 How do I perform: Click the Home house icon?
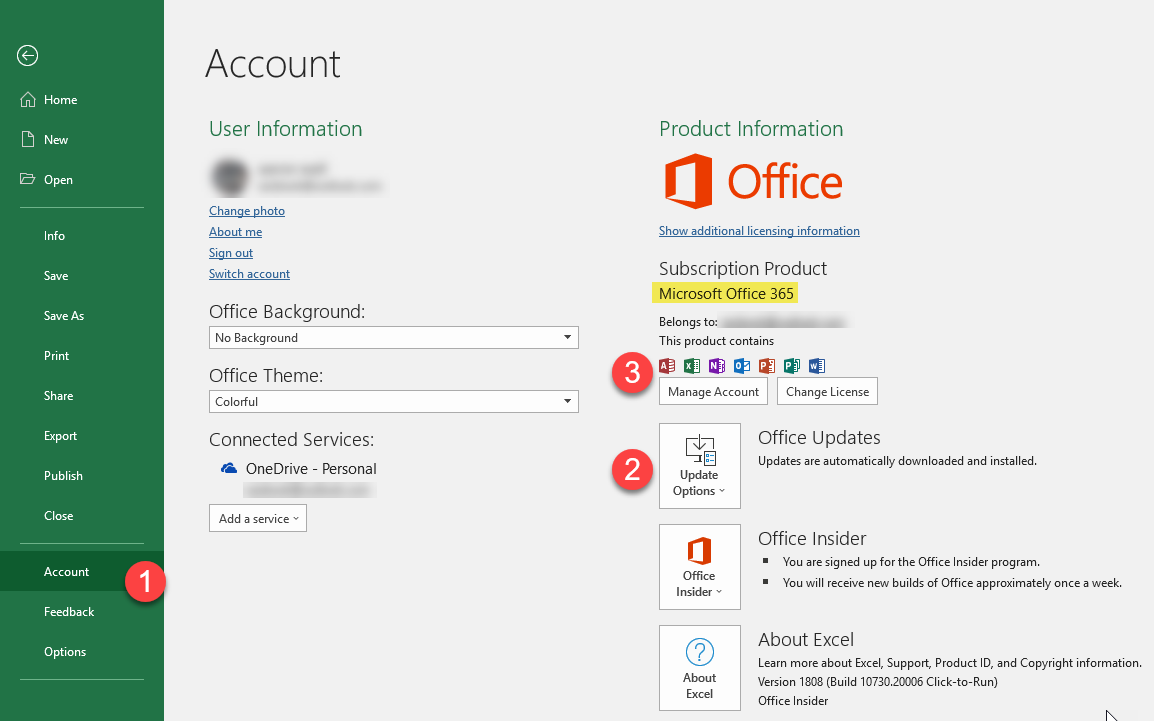[x=28, y=99]
